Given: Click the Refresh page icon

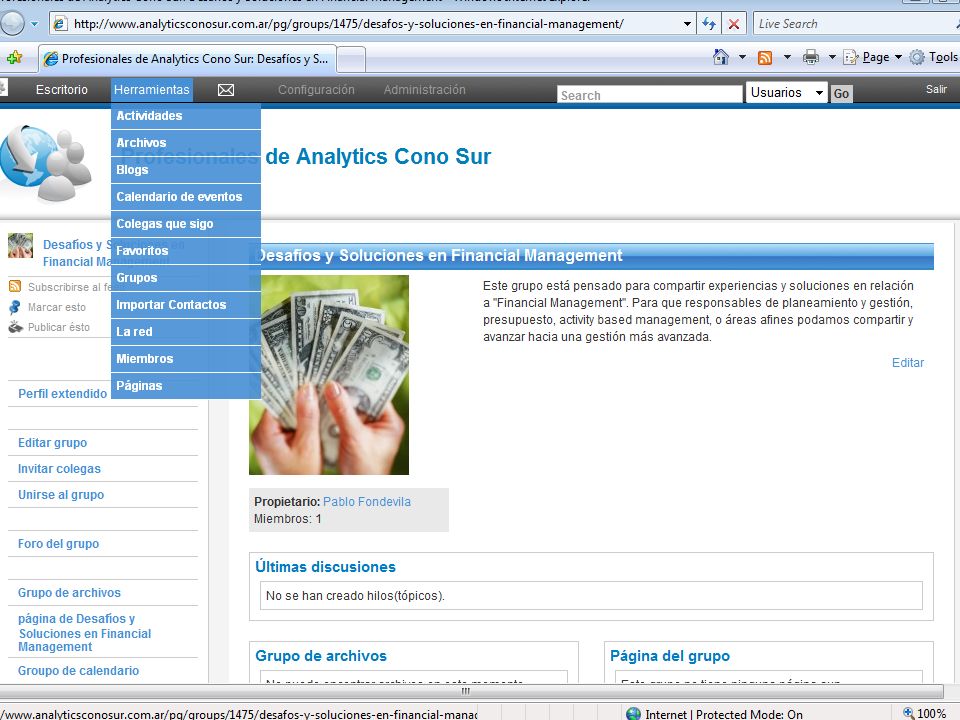Looking at the screenshot, I should click(x=709, y=24).
